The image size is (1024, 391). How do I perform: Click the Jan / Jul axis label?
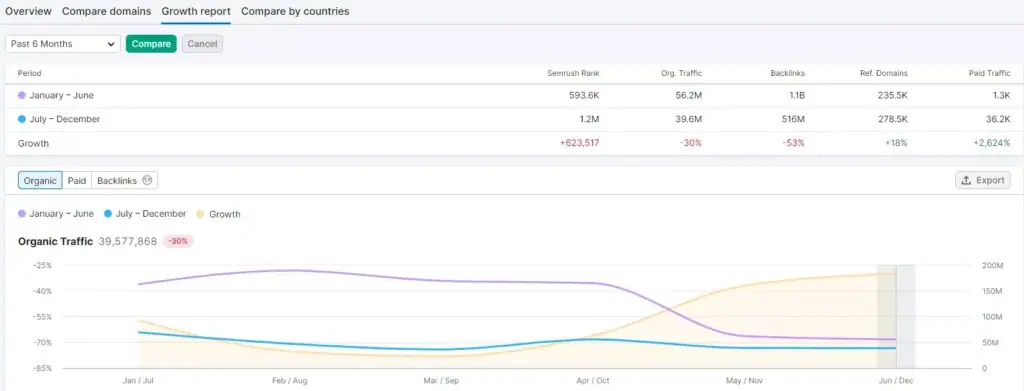coord(138,380)
